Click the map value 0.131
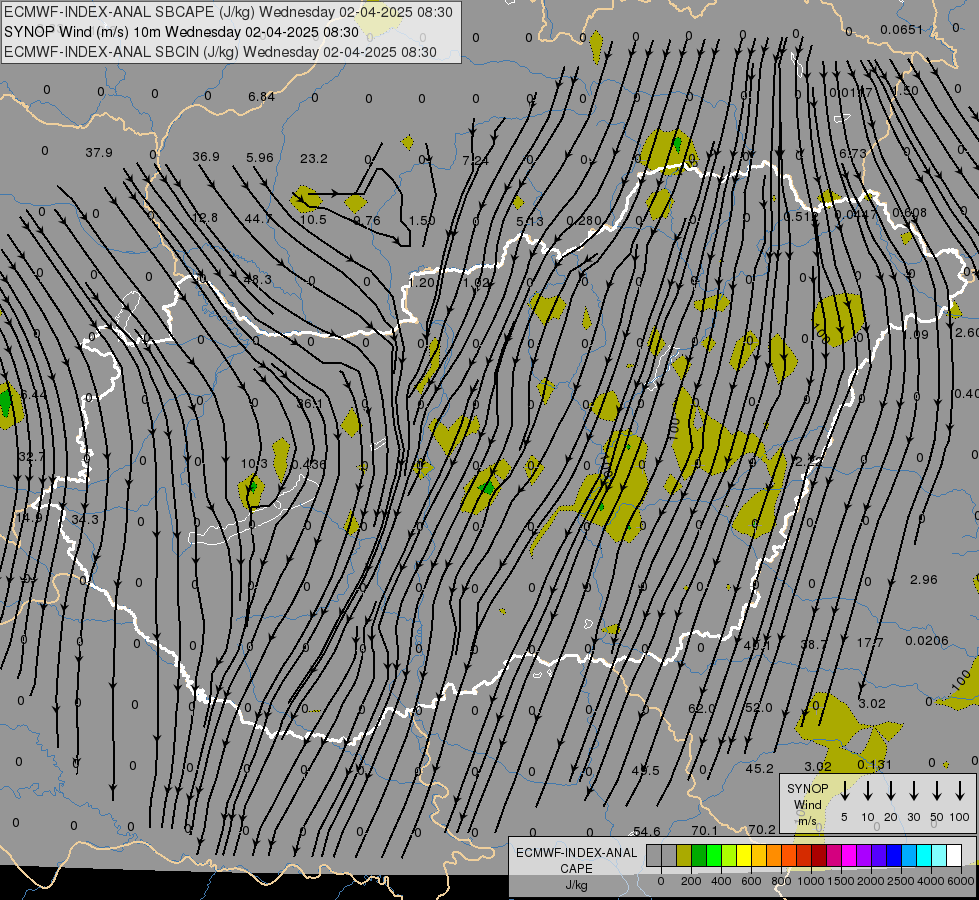This screenshot has height=900, width=979. pos(874,765)
